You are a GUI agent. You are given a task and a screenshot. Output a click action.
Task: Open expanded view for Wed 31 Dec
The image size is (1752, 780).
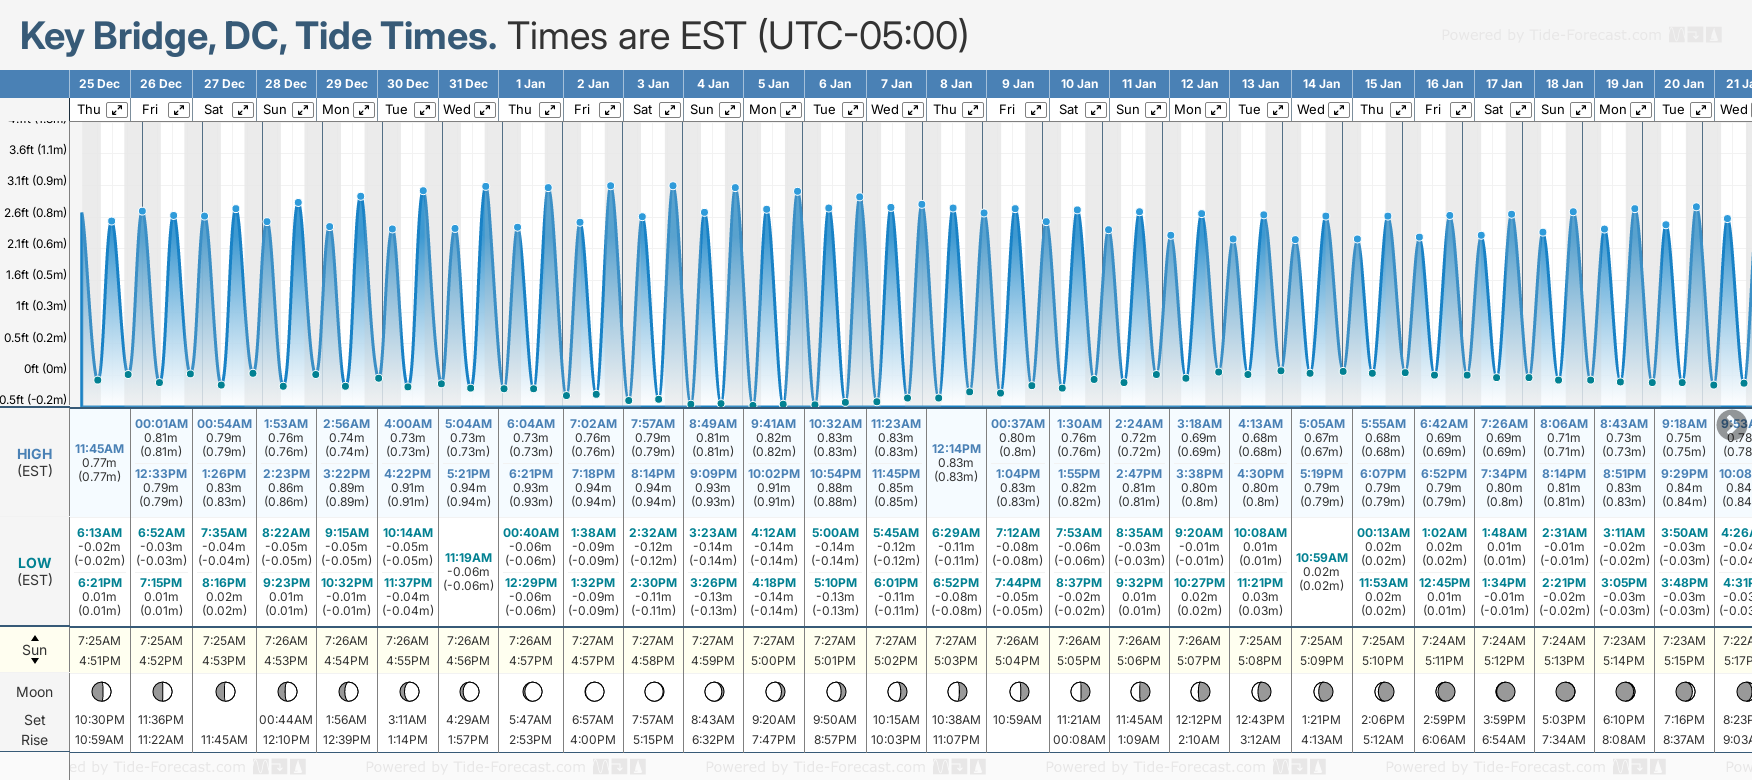484,110
